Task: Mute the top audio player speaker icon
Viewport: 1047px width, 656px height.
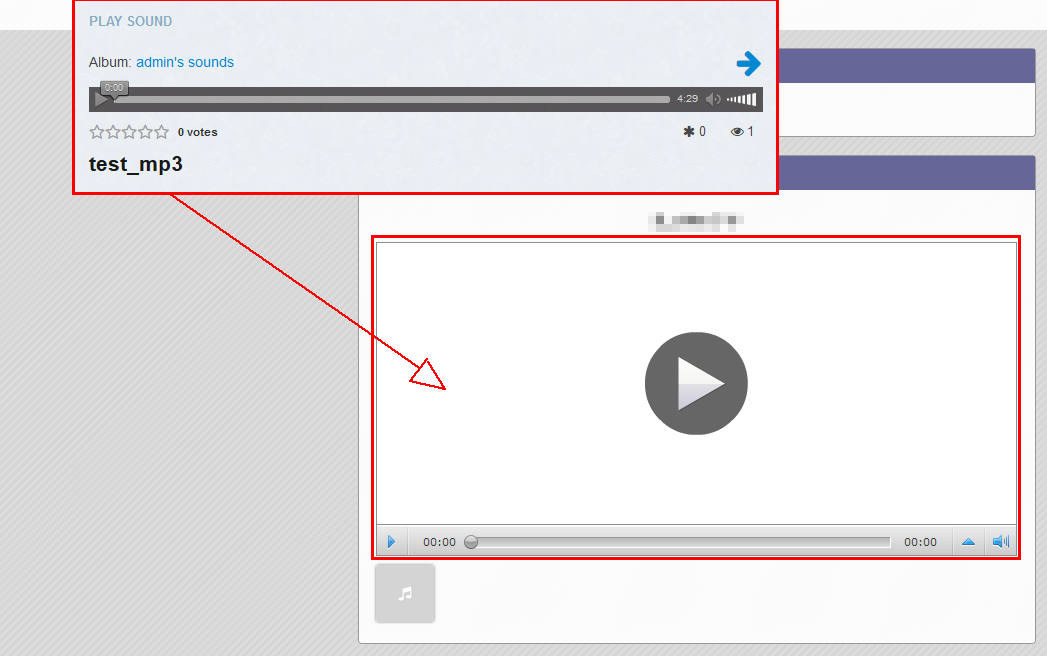Action: pos(713,99)
